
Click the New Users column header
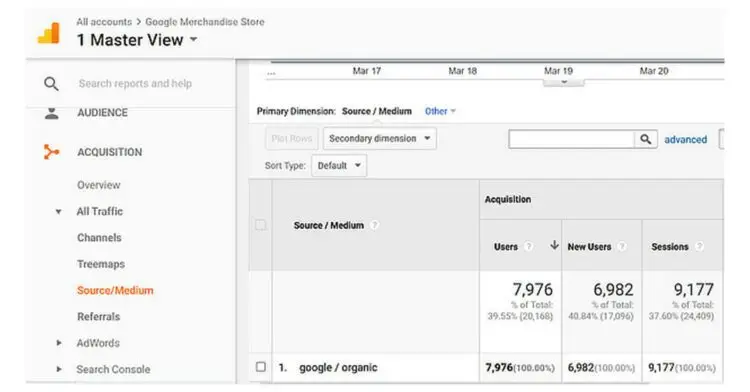pyautogui.click(x=589, y=247)
